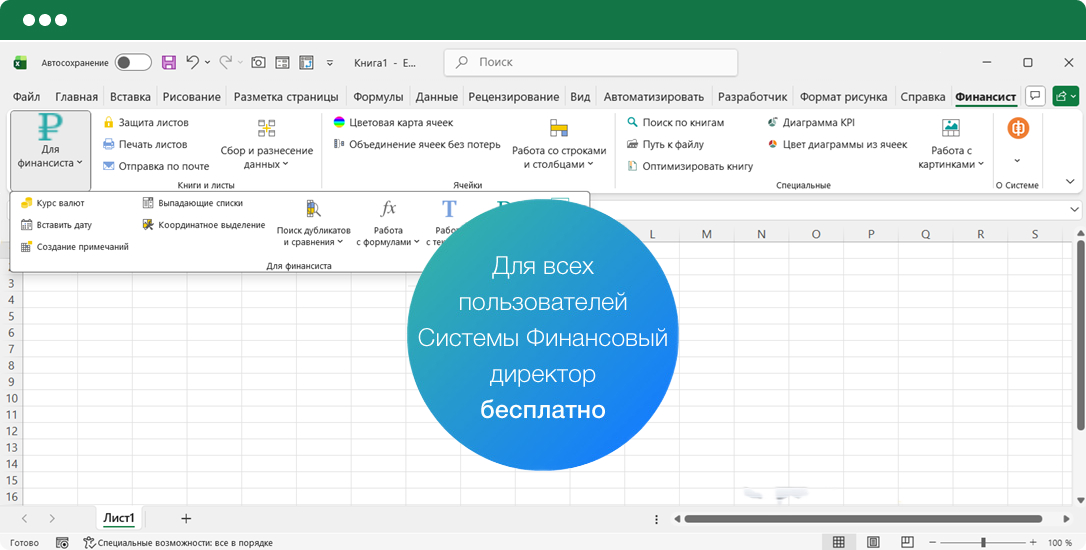Screen dimensions: 1086x550
Task: Click the orange О Системе icon
Action: (x=1017, y=127)
